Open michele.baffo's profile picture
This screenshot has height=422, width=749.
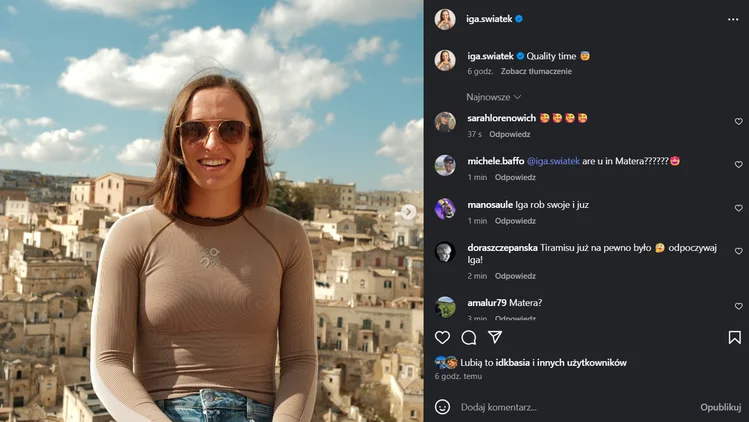tap(445, 165)
